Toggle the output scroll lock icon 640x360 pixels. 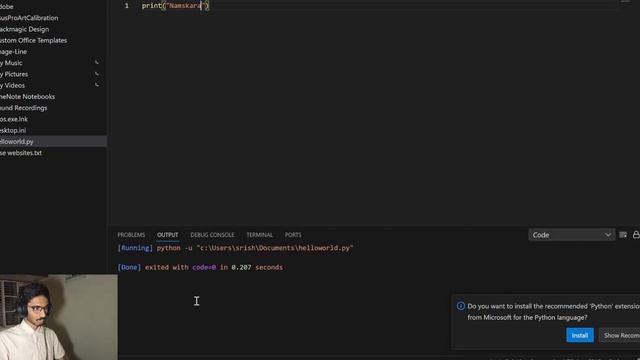pos(636,234)
